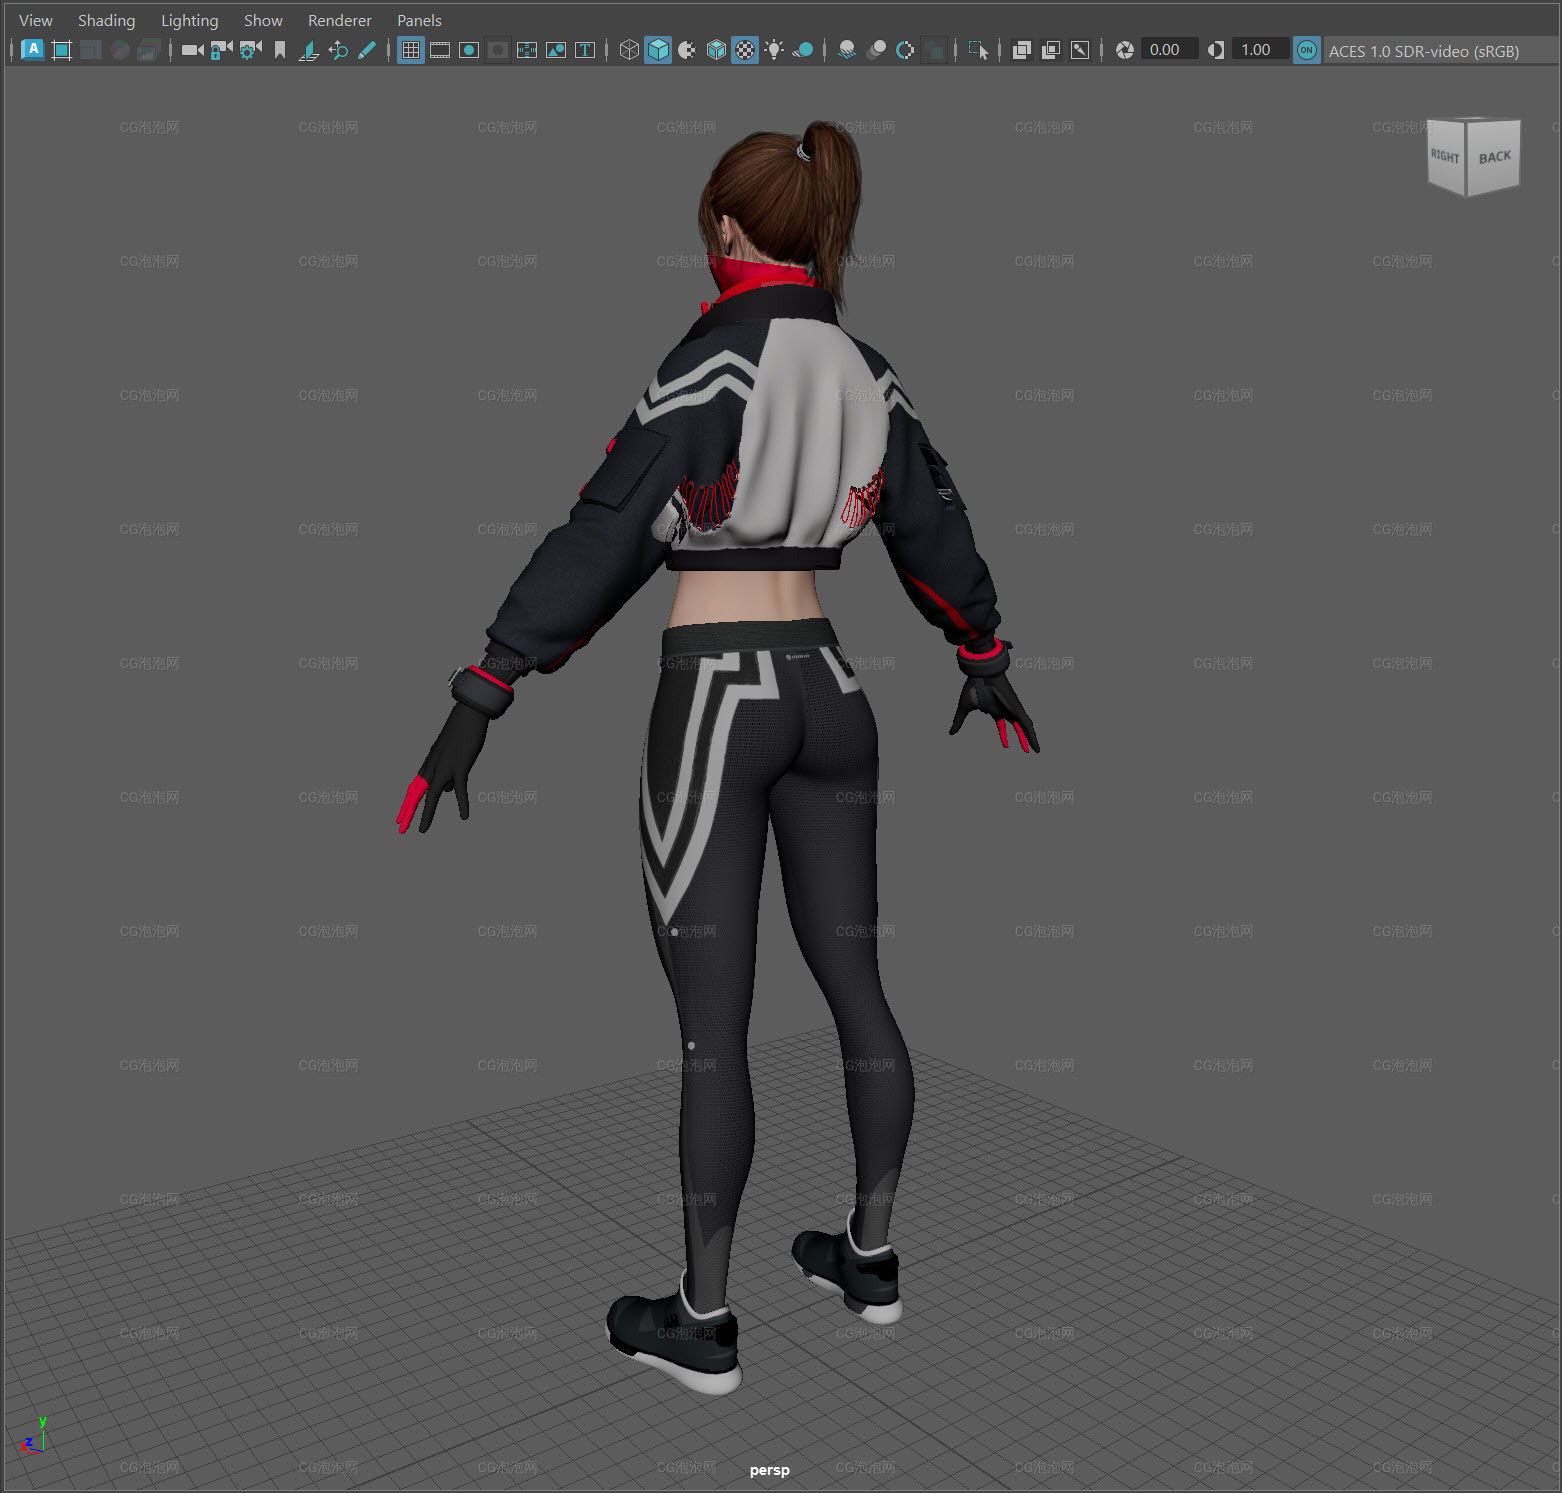Click the Bookmarks icon
The height and width of the screenshot is (1493, 1562).
279,49
